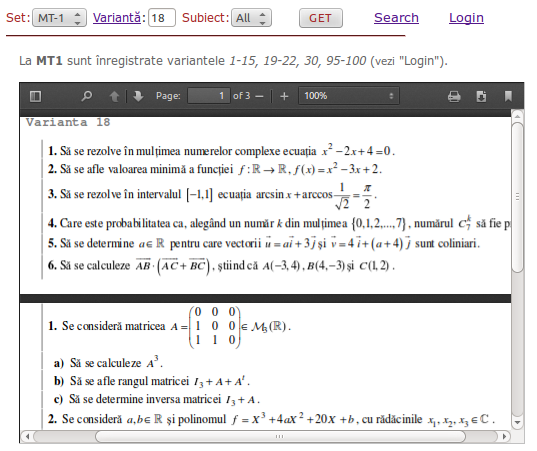Click the 'La MT1 sunt înregistrate variantele' notice
The image size is (537, 451).
tap(234, 61)
